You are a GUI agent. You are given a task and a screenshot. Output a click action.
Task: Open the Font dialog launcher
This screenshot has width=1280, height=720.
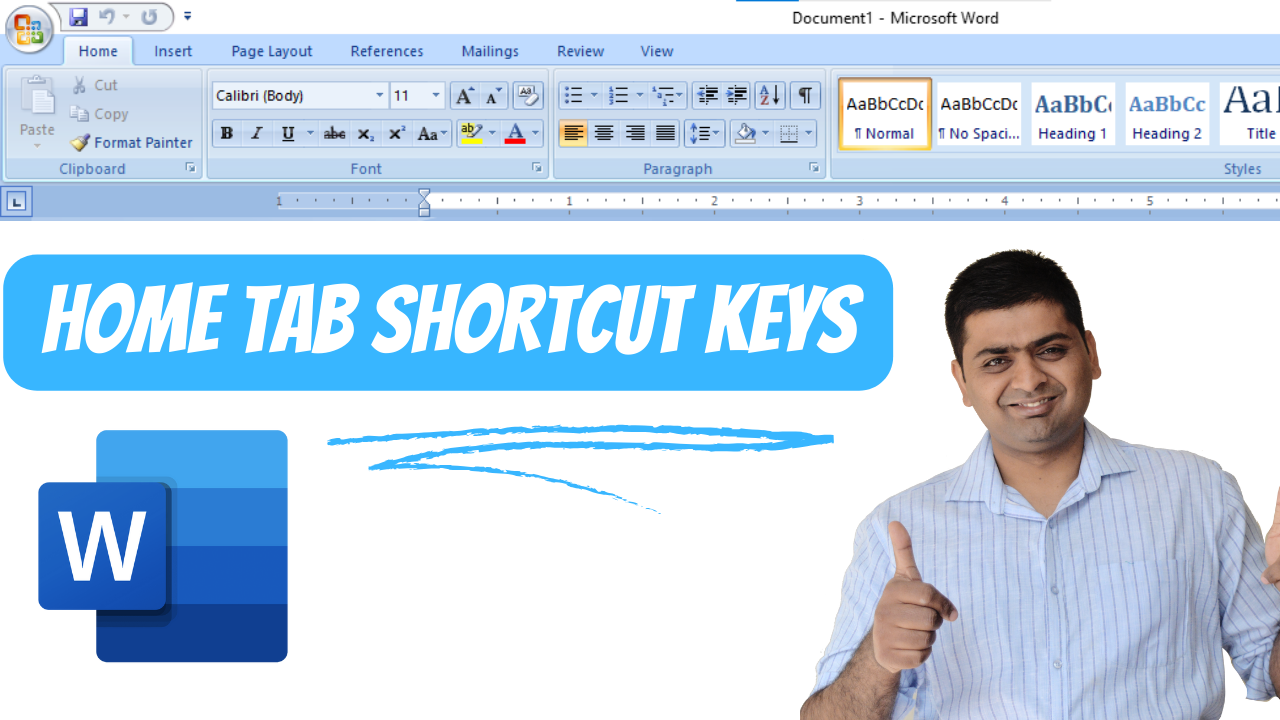click(x=537, y=168)
